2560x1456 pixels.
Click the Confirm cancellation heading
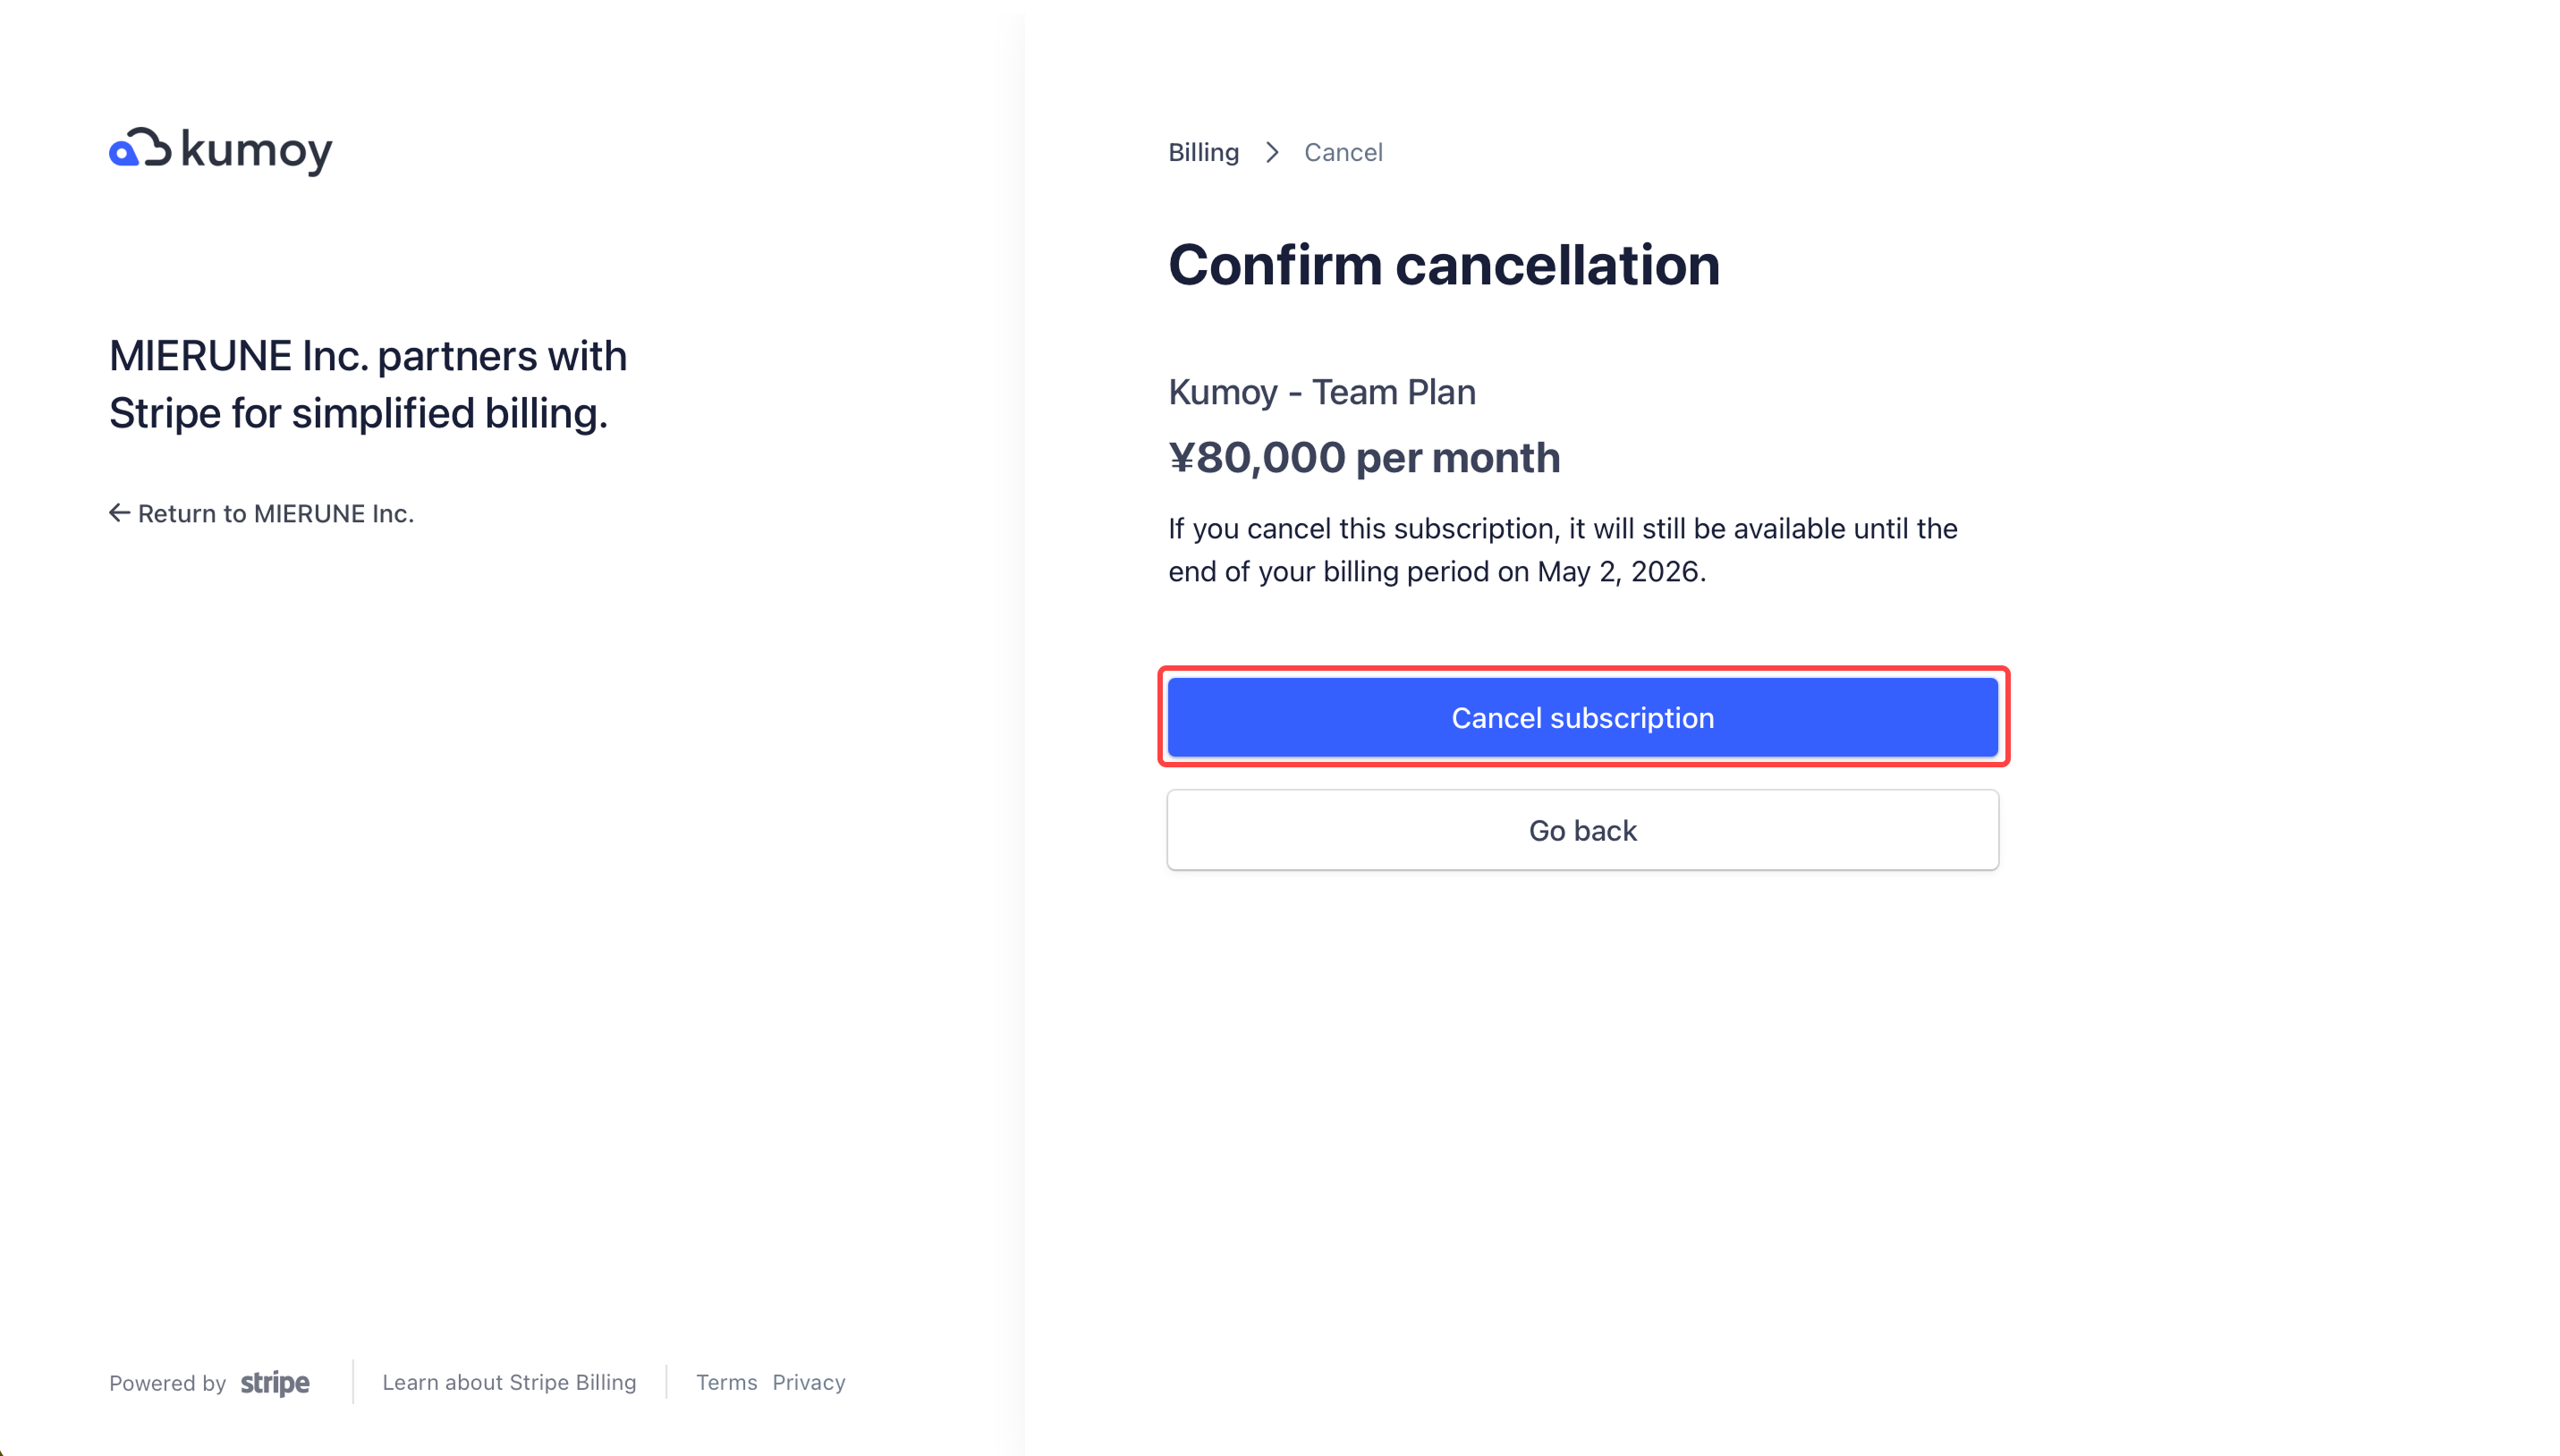1444,264
